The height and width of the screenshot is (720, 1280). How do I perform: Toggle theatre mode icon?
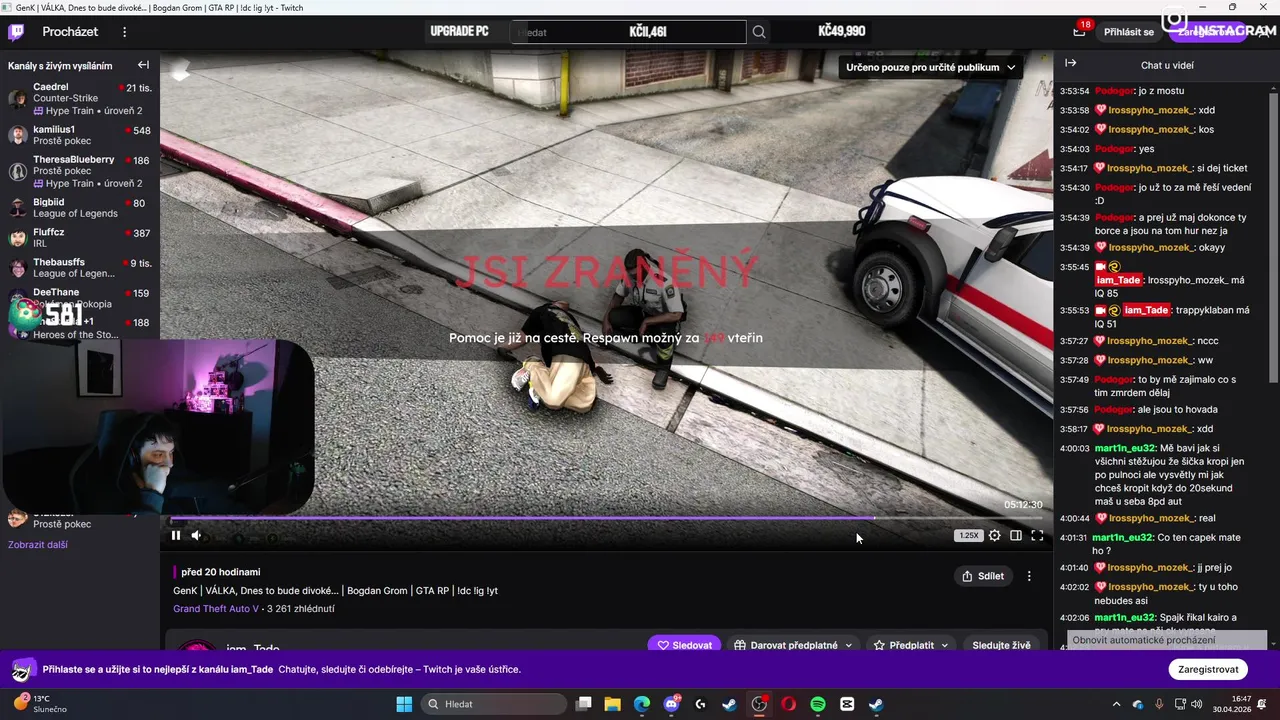(x=1016, y=535)
